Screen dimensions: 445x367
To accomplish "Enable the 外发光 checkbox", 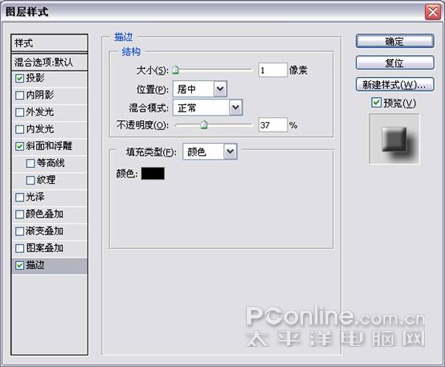I will [19, 113].
